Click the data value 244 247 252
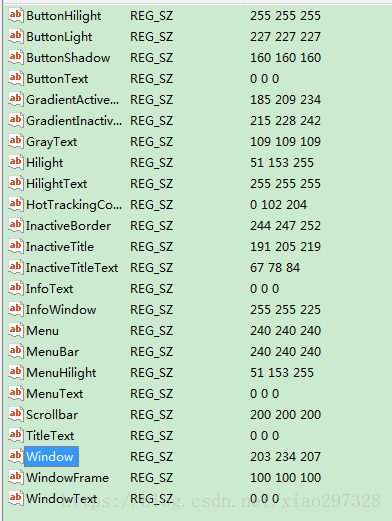The image size is (392, 521). (x=285, y=226)
